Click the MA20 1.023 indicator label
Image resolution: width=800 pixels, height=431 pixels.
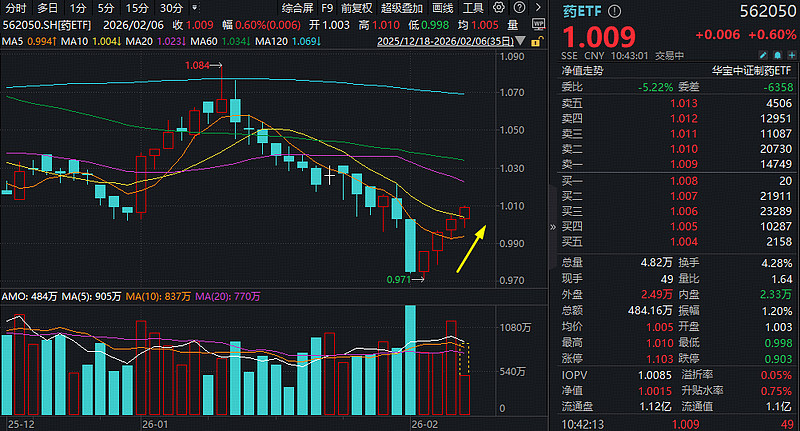point(156,41)
